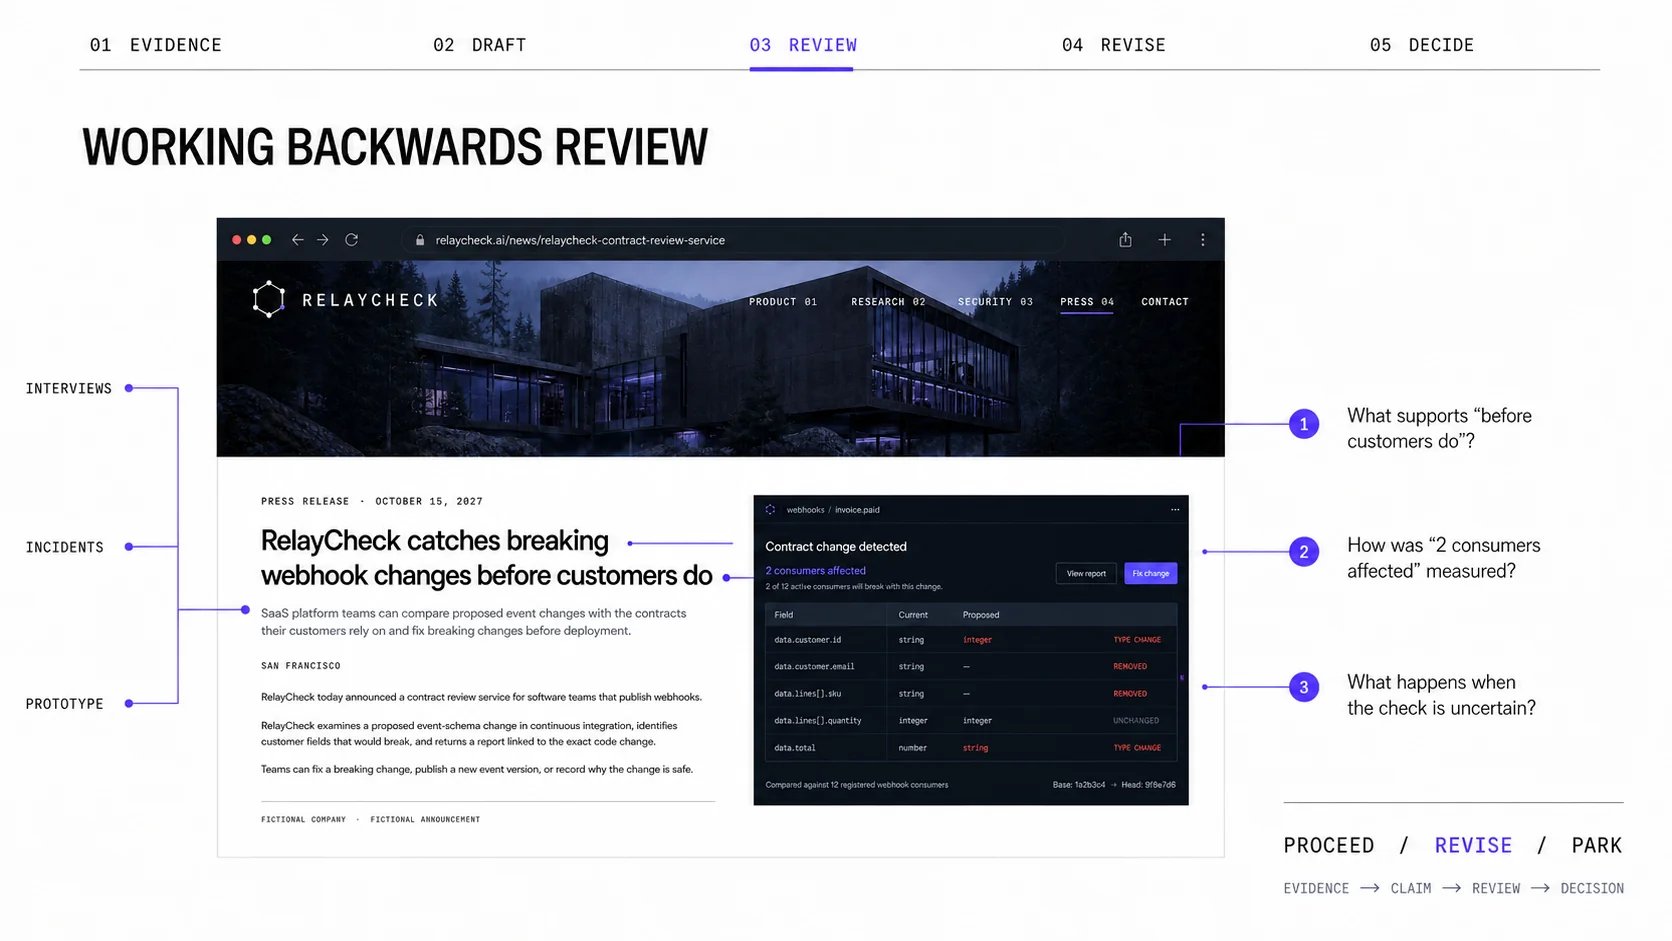1672x941 pixels.
Task: Click How was "2 consumers affected" measured? question
Action: [x=1443, y=558]
